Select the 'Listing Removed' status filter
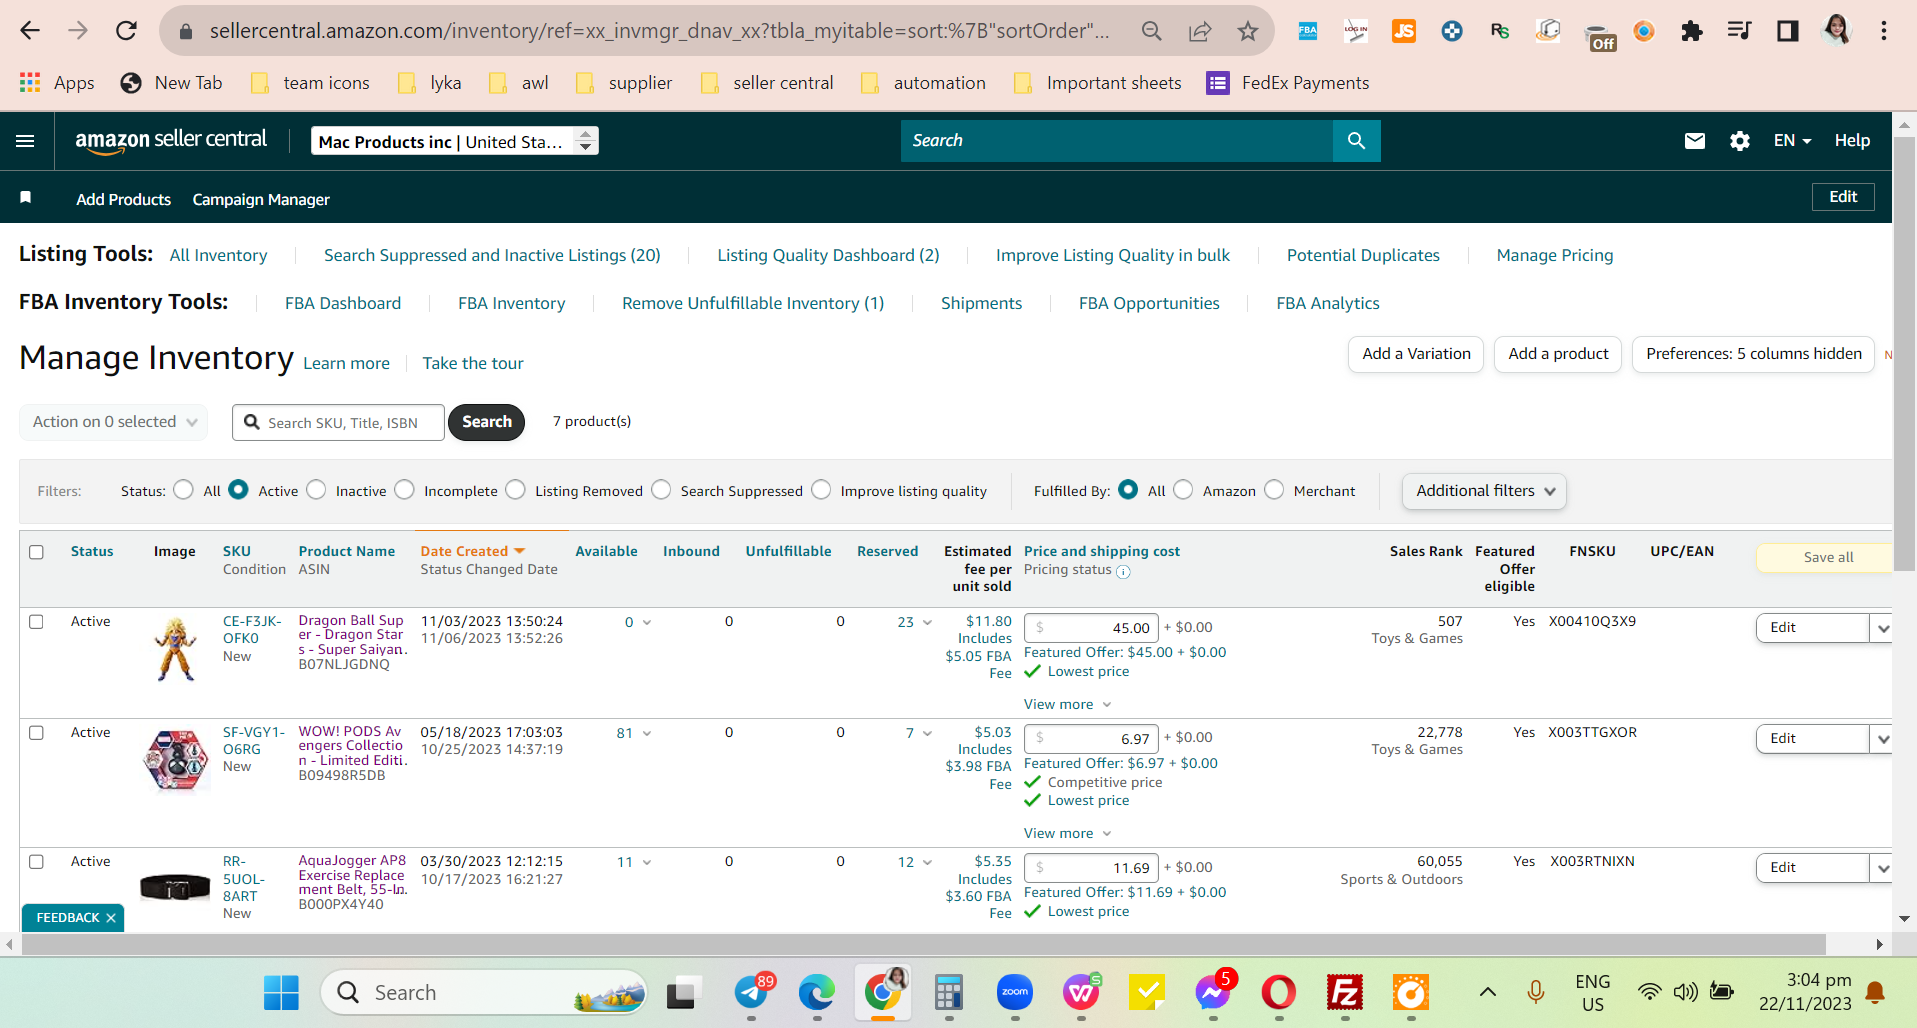This screenshot has width=1917, height=1028. [x=515, y=490]
